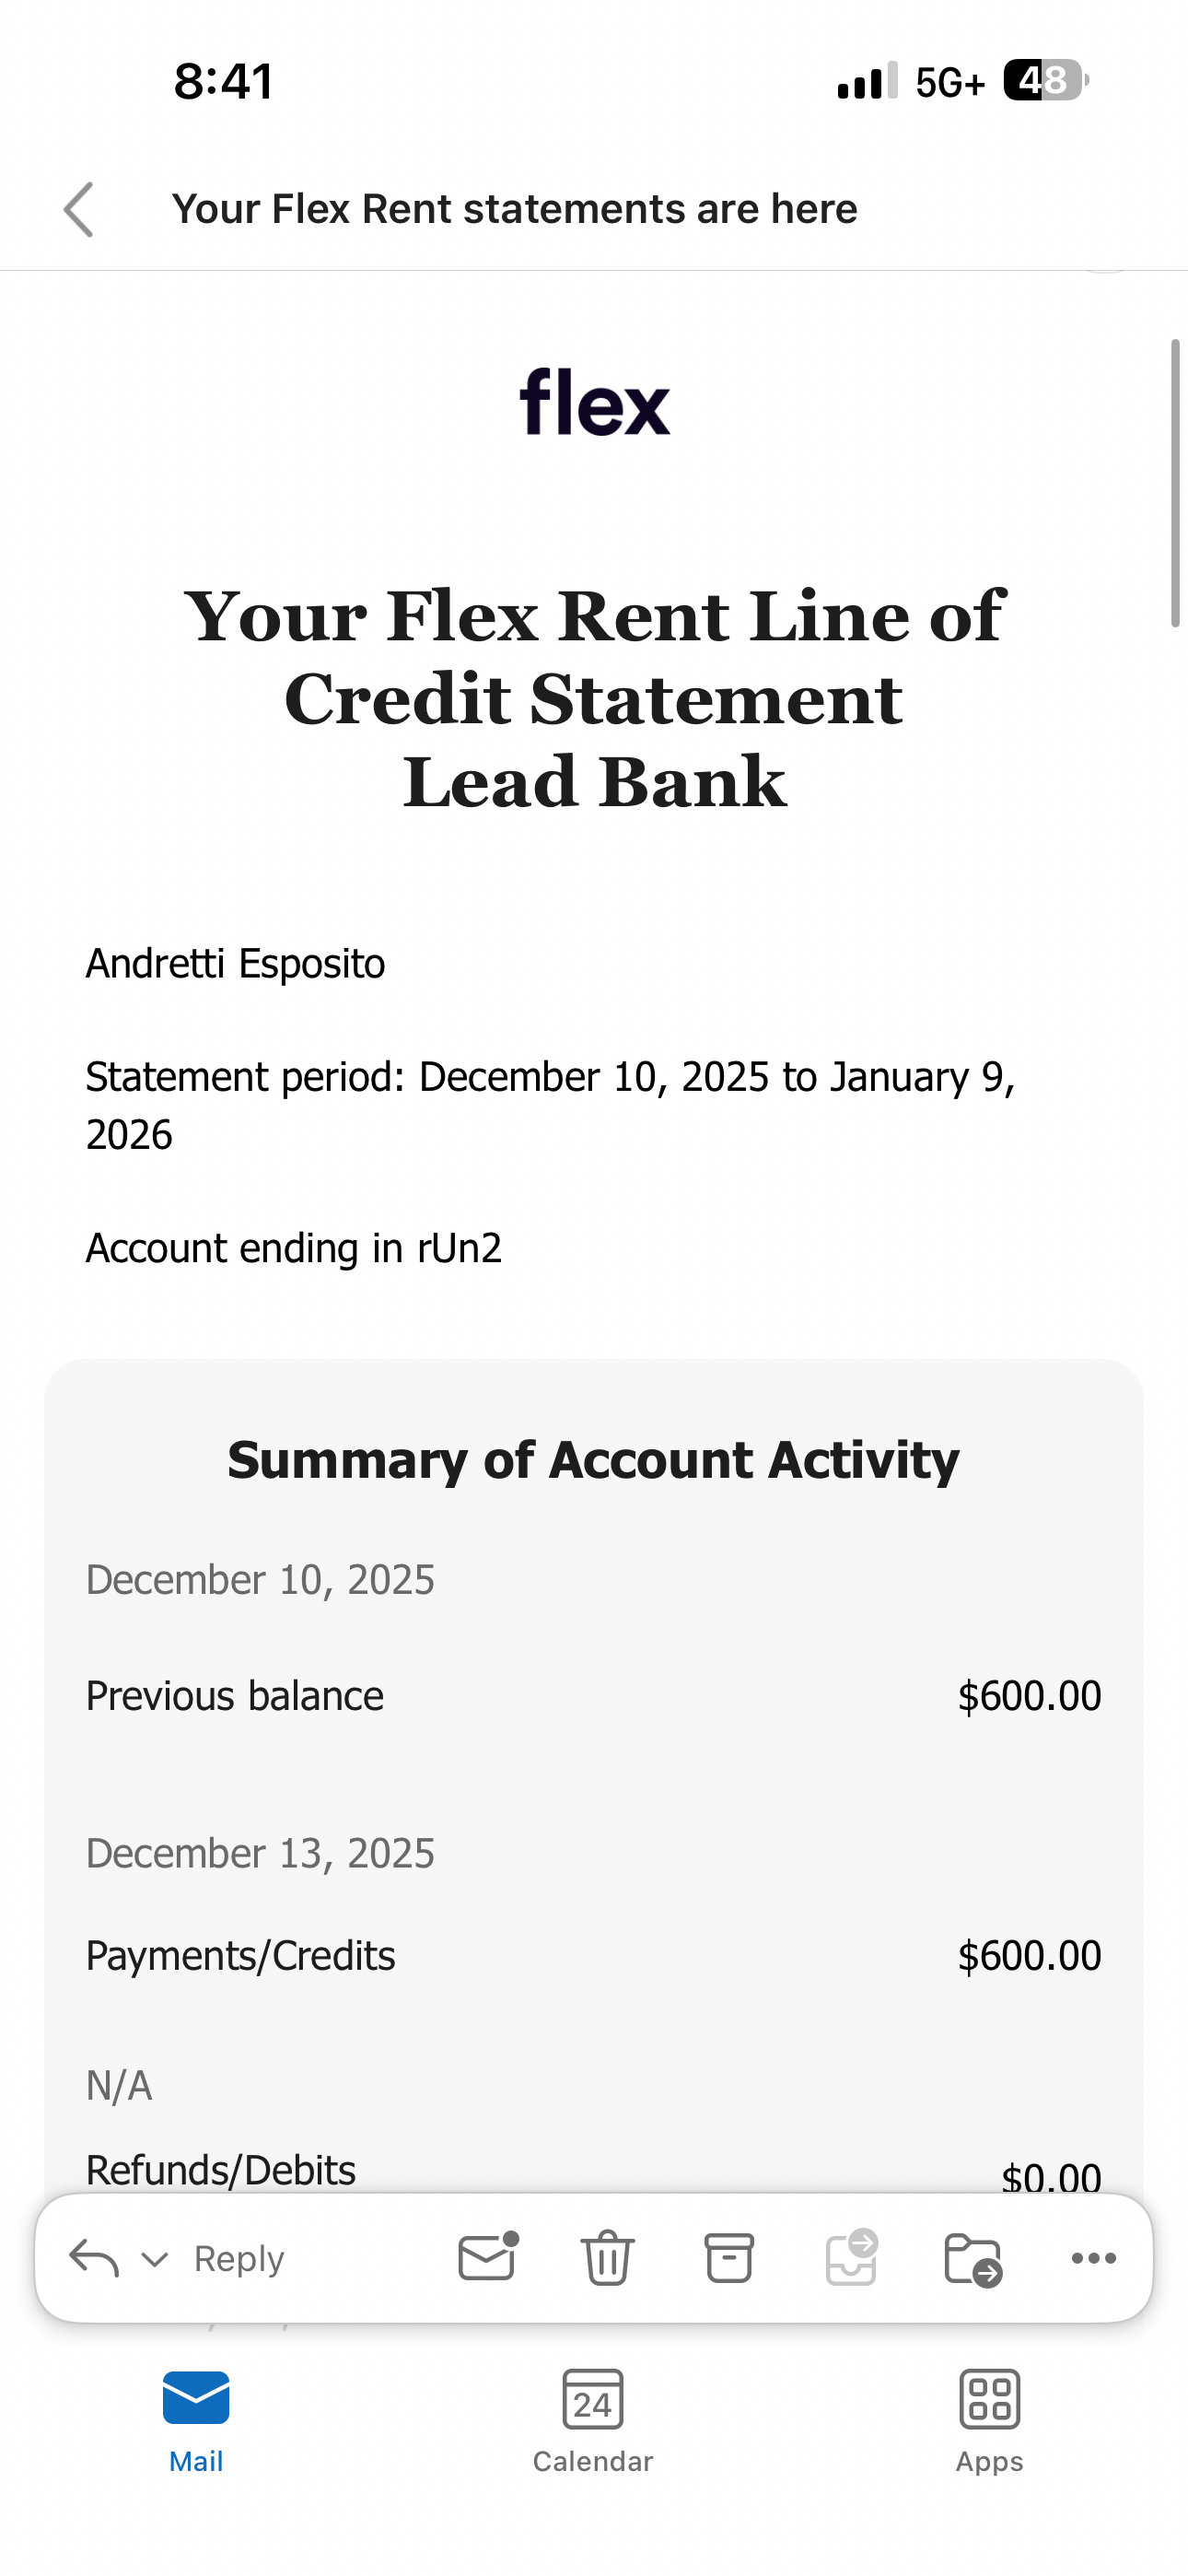Expand reply options chevron beside Reply
This screenshot has height=2576, width=1188.
(x=155, y=2259)
